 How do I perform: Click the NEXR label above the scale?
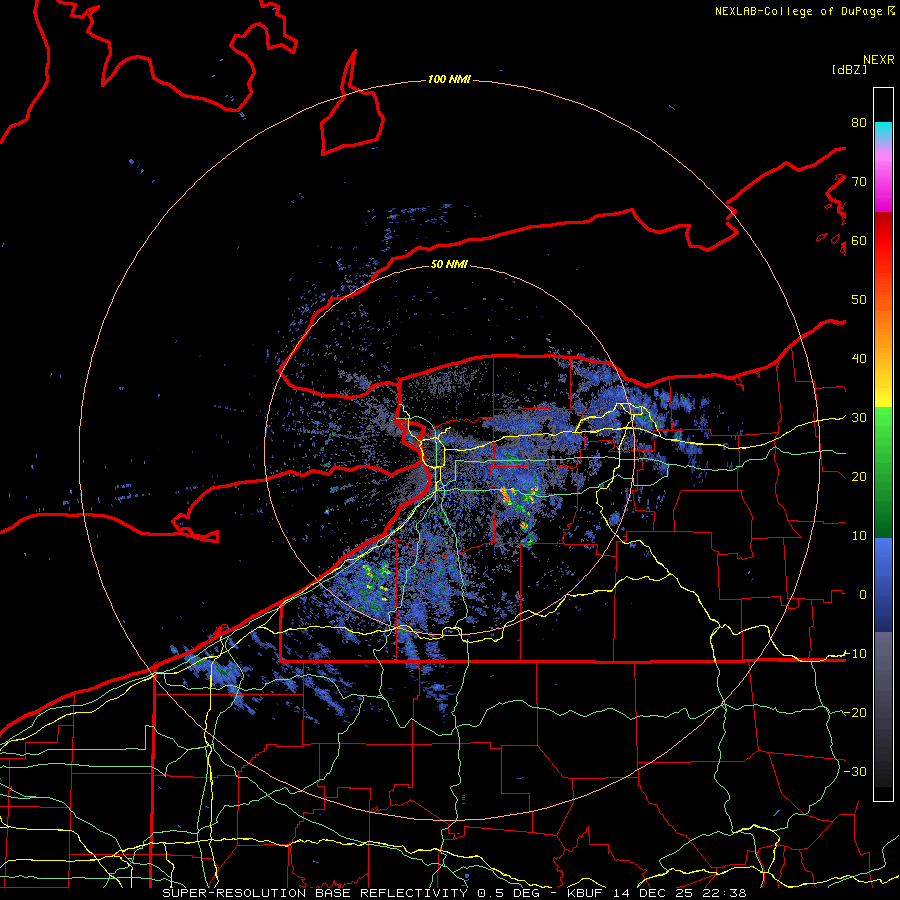[x=879, y=60]
